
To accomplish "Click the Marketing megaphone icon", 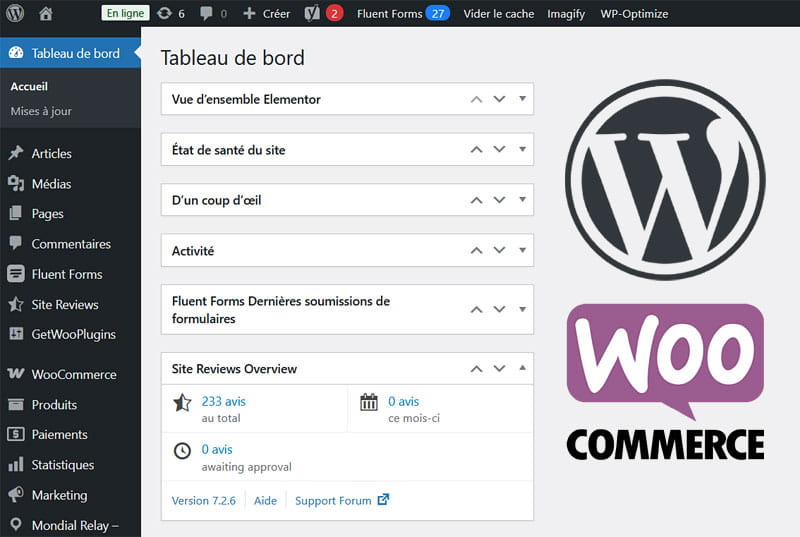I will pos(16,494).
